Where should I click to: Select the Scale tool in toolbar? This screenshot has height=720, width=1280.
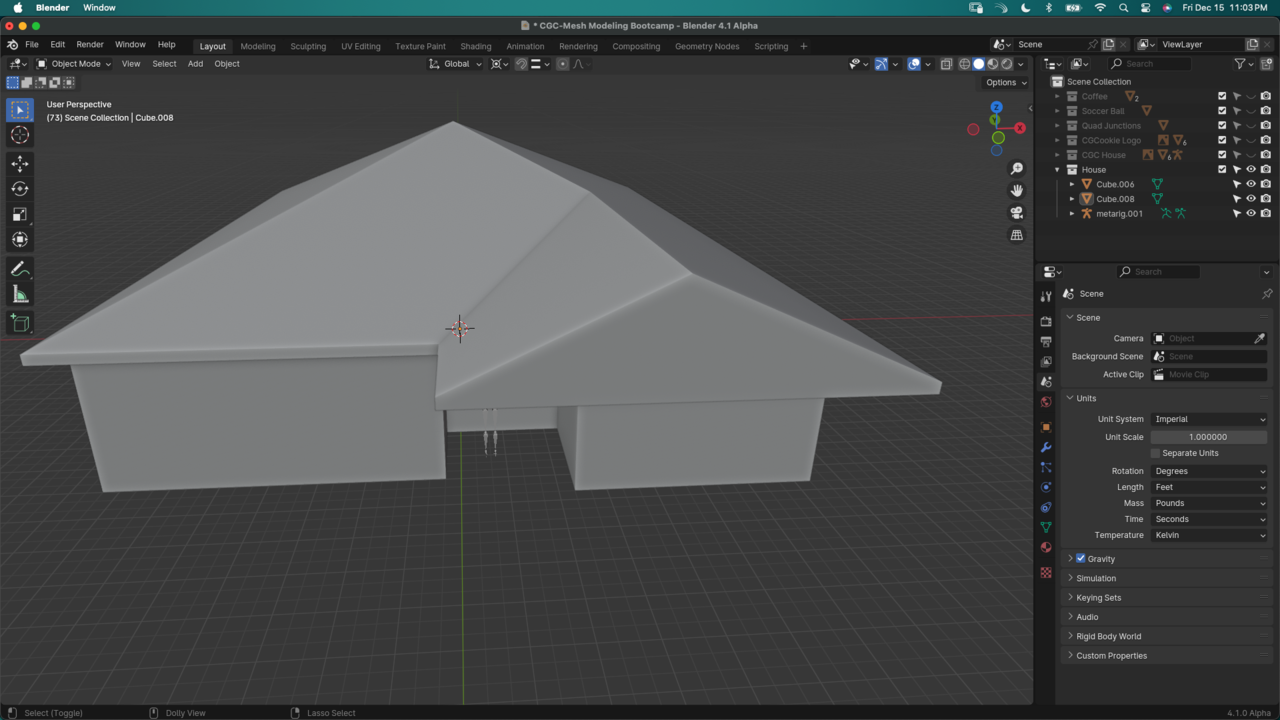click(x=20, y=214)
